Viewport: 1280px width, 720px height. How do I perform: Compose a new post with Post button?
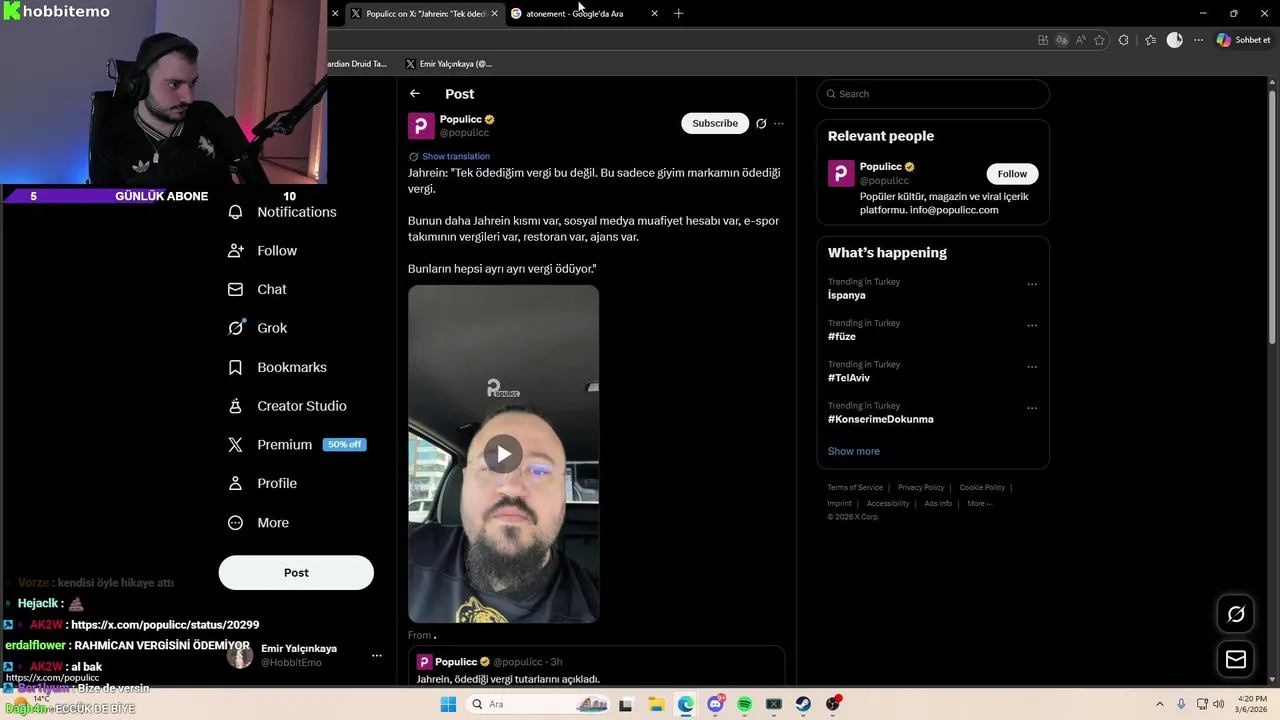point(296,573)
